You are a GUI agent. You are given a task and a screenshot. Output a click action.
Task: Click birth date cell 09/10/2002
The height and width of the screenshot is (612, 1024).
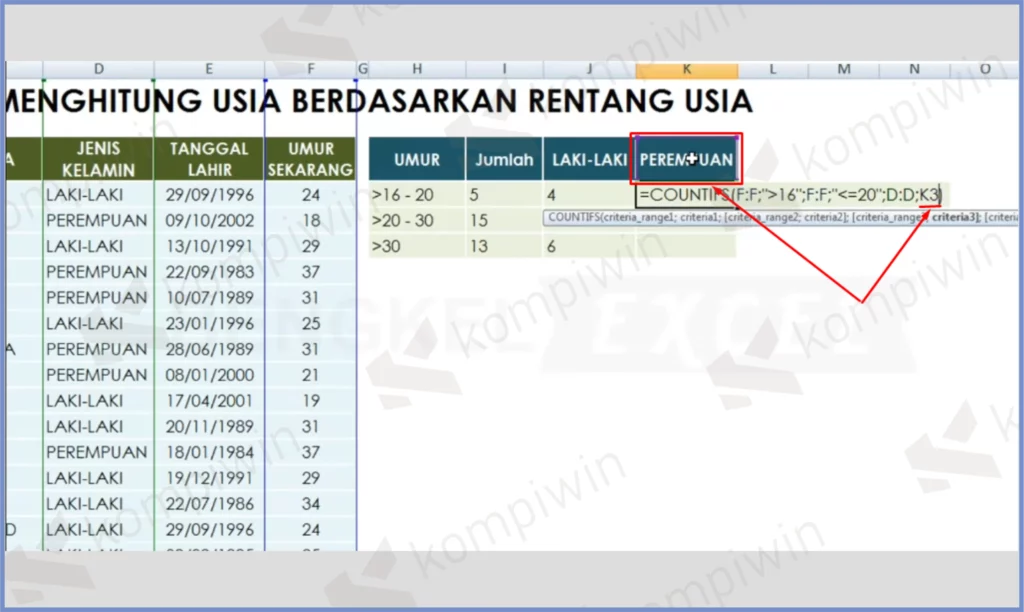[209, 220]
